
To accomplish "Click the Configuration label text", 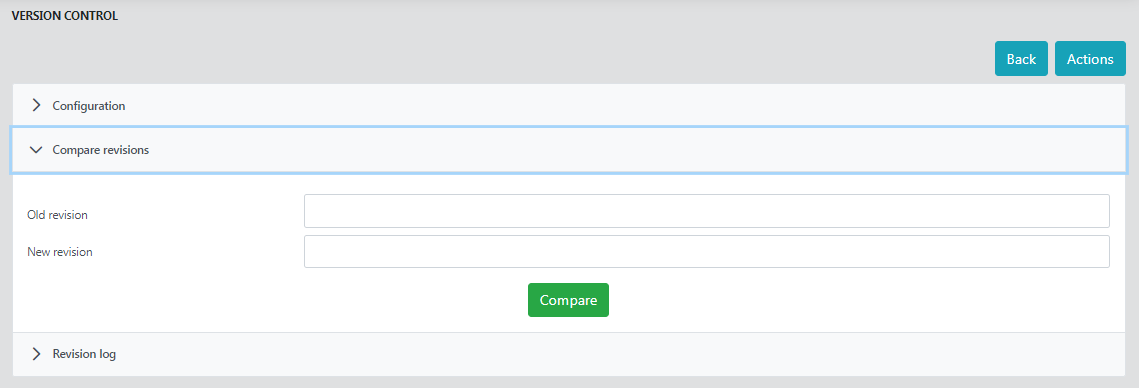I will [x=89, y=106].
